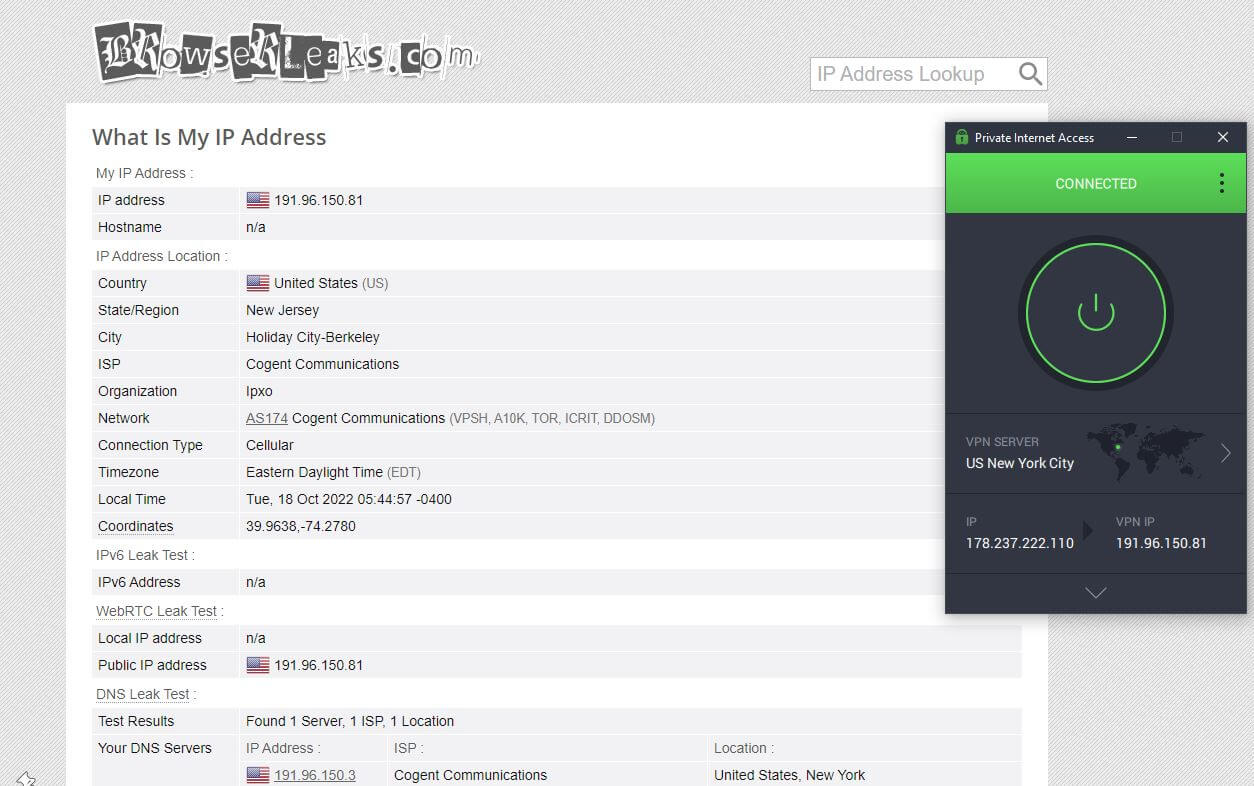This screenshot has width=1254, height=786.
Task: Select IP address value in My IP Address row
Action: [318, 200]
